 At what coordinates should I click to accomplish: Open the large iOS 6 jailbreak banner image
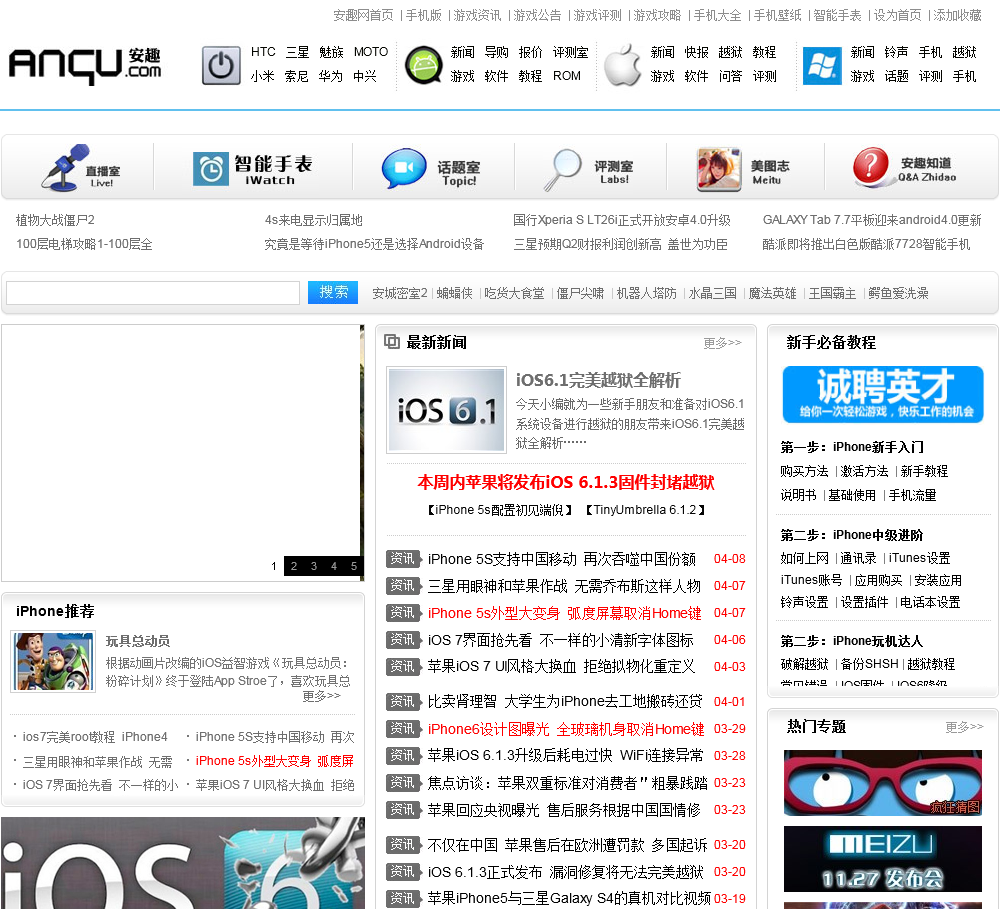pyautogui.click(x=183, y=863)
